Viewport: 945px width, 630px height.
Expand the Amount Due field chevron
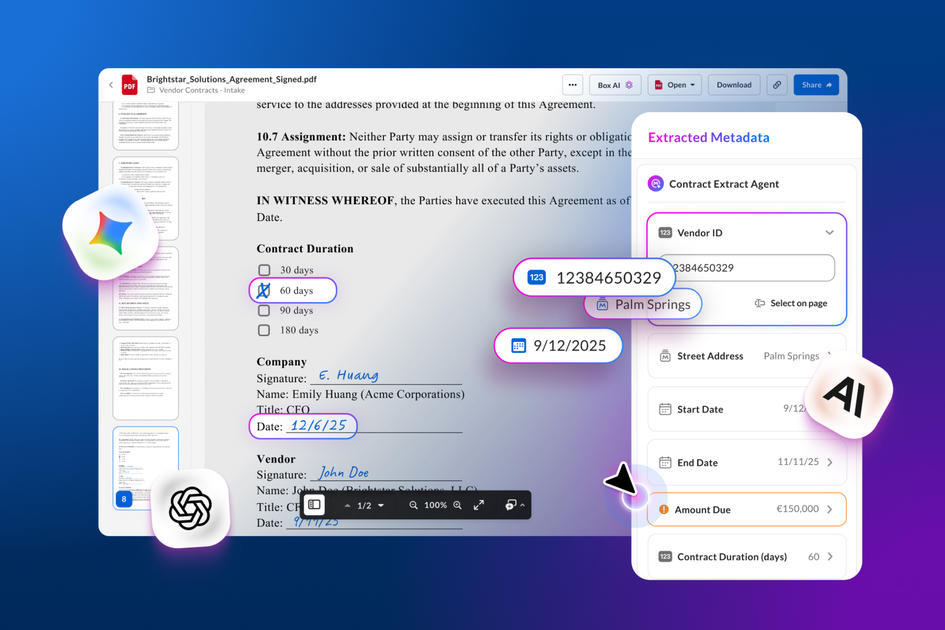point(830,509)
